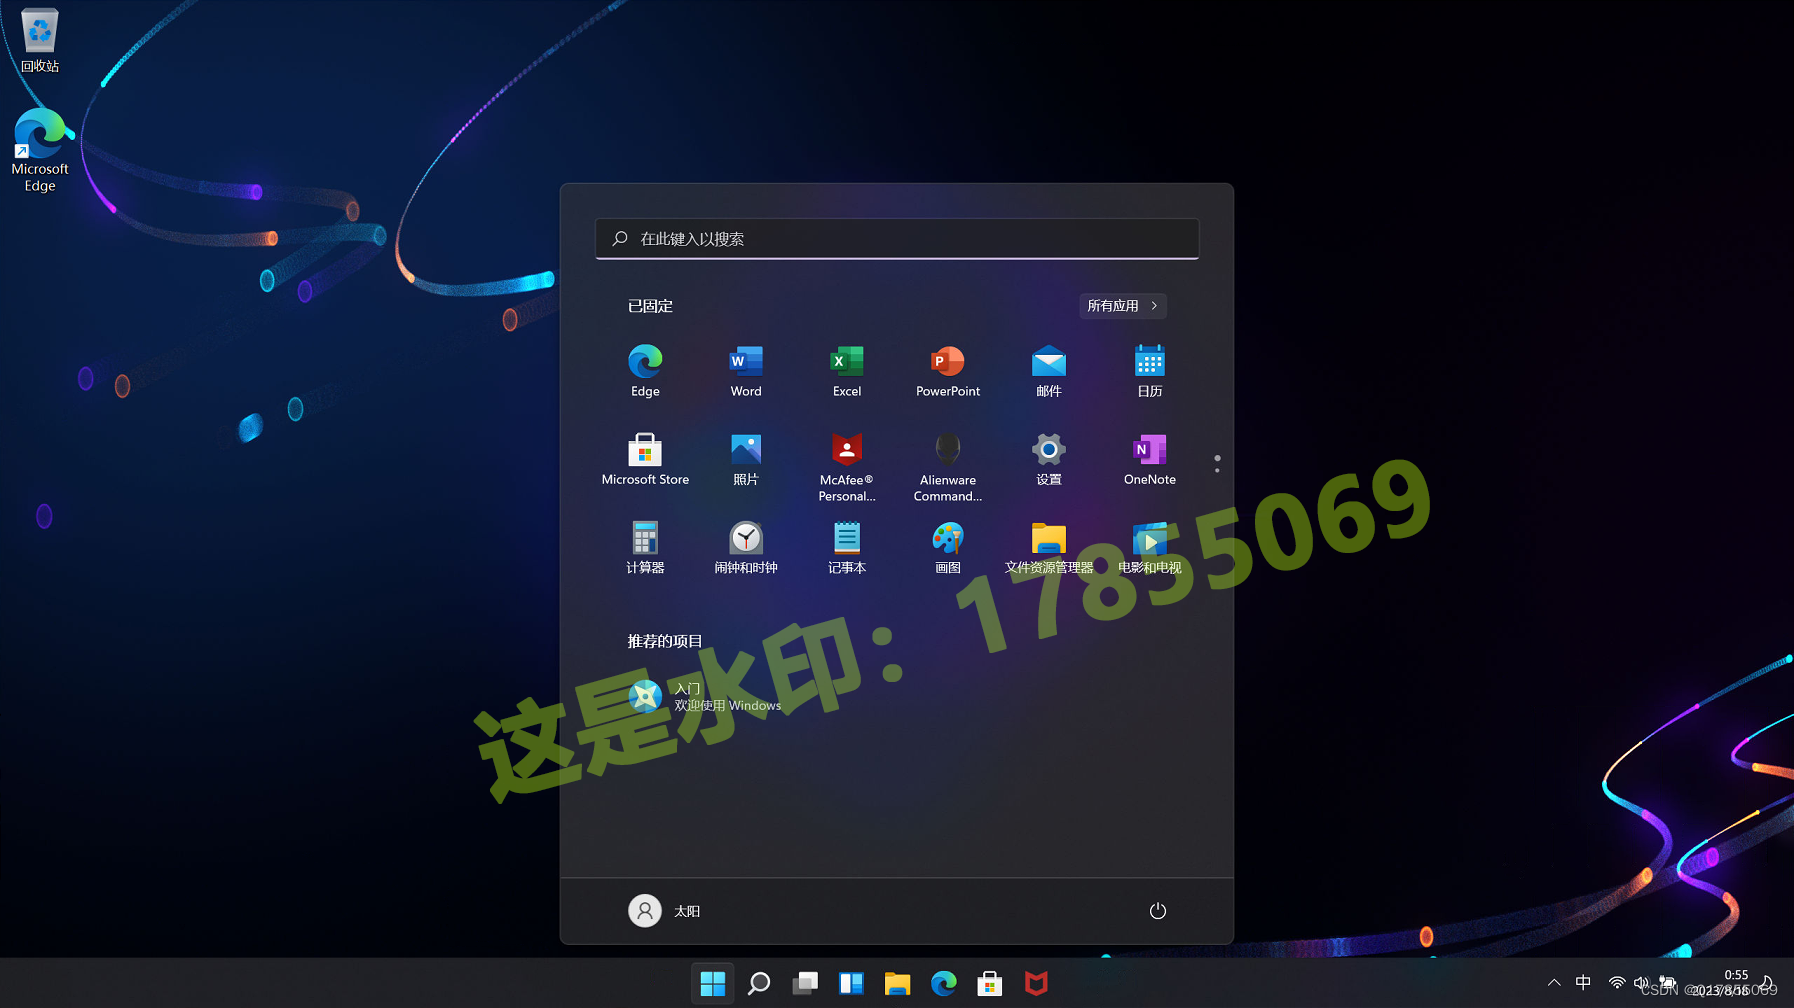Open 闹钟和时钟 clock app

[x=746, y=548]
